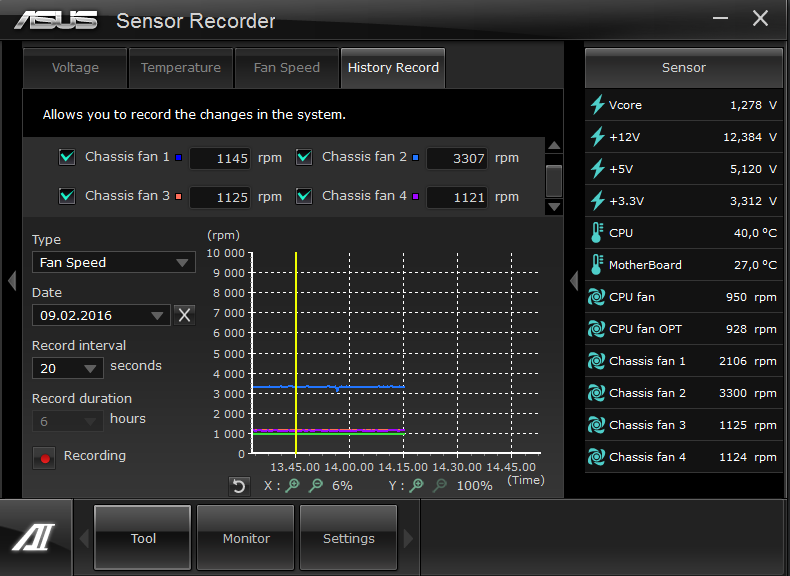Uncheck the Chassis fan 4 checkbox
This screenshot has width=790, height=576.
[x=304, y=196]
